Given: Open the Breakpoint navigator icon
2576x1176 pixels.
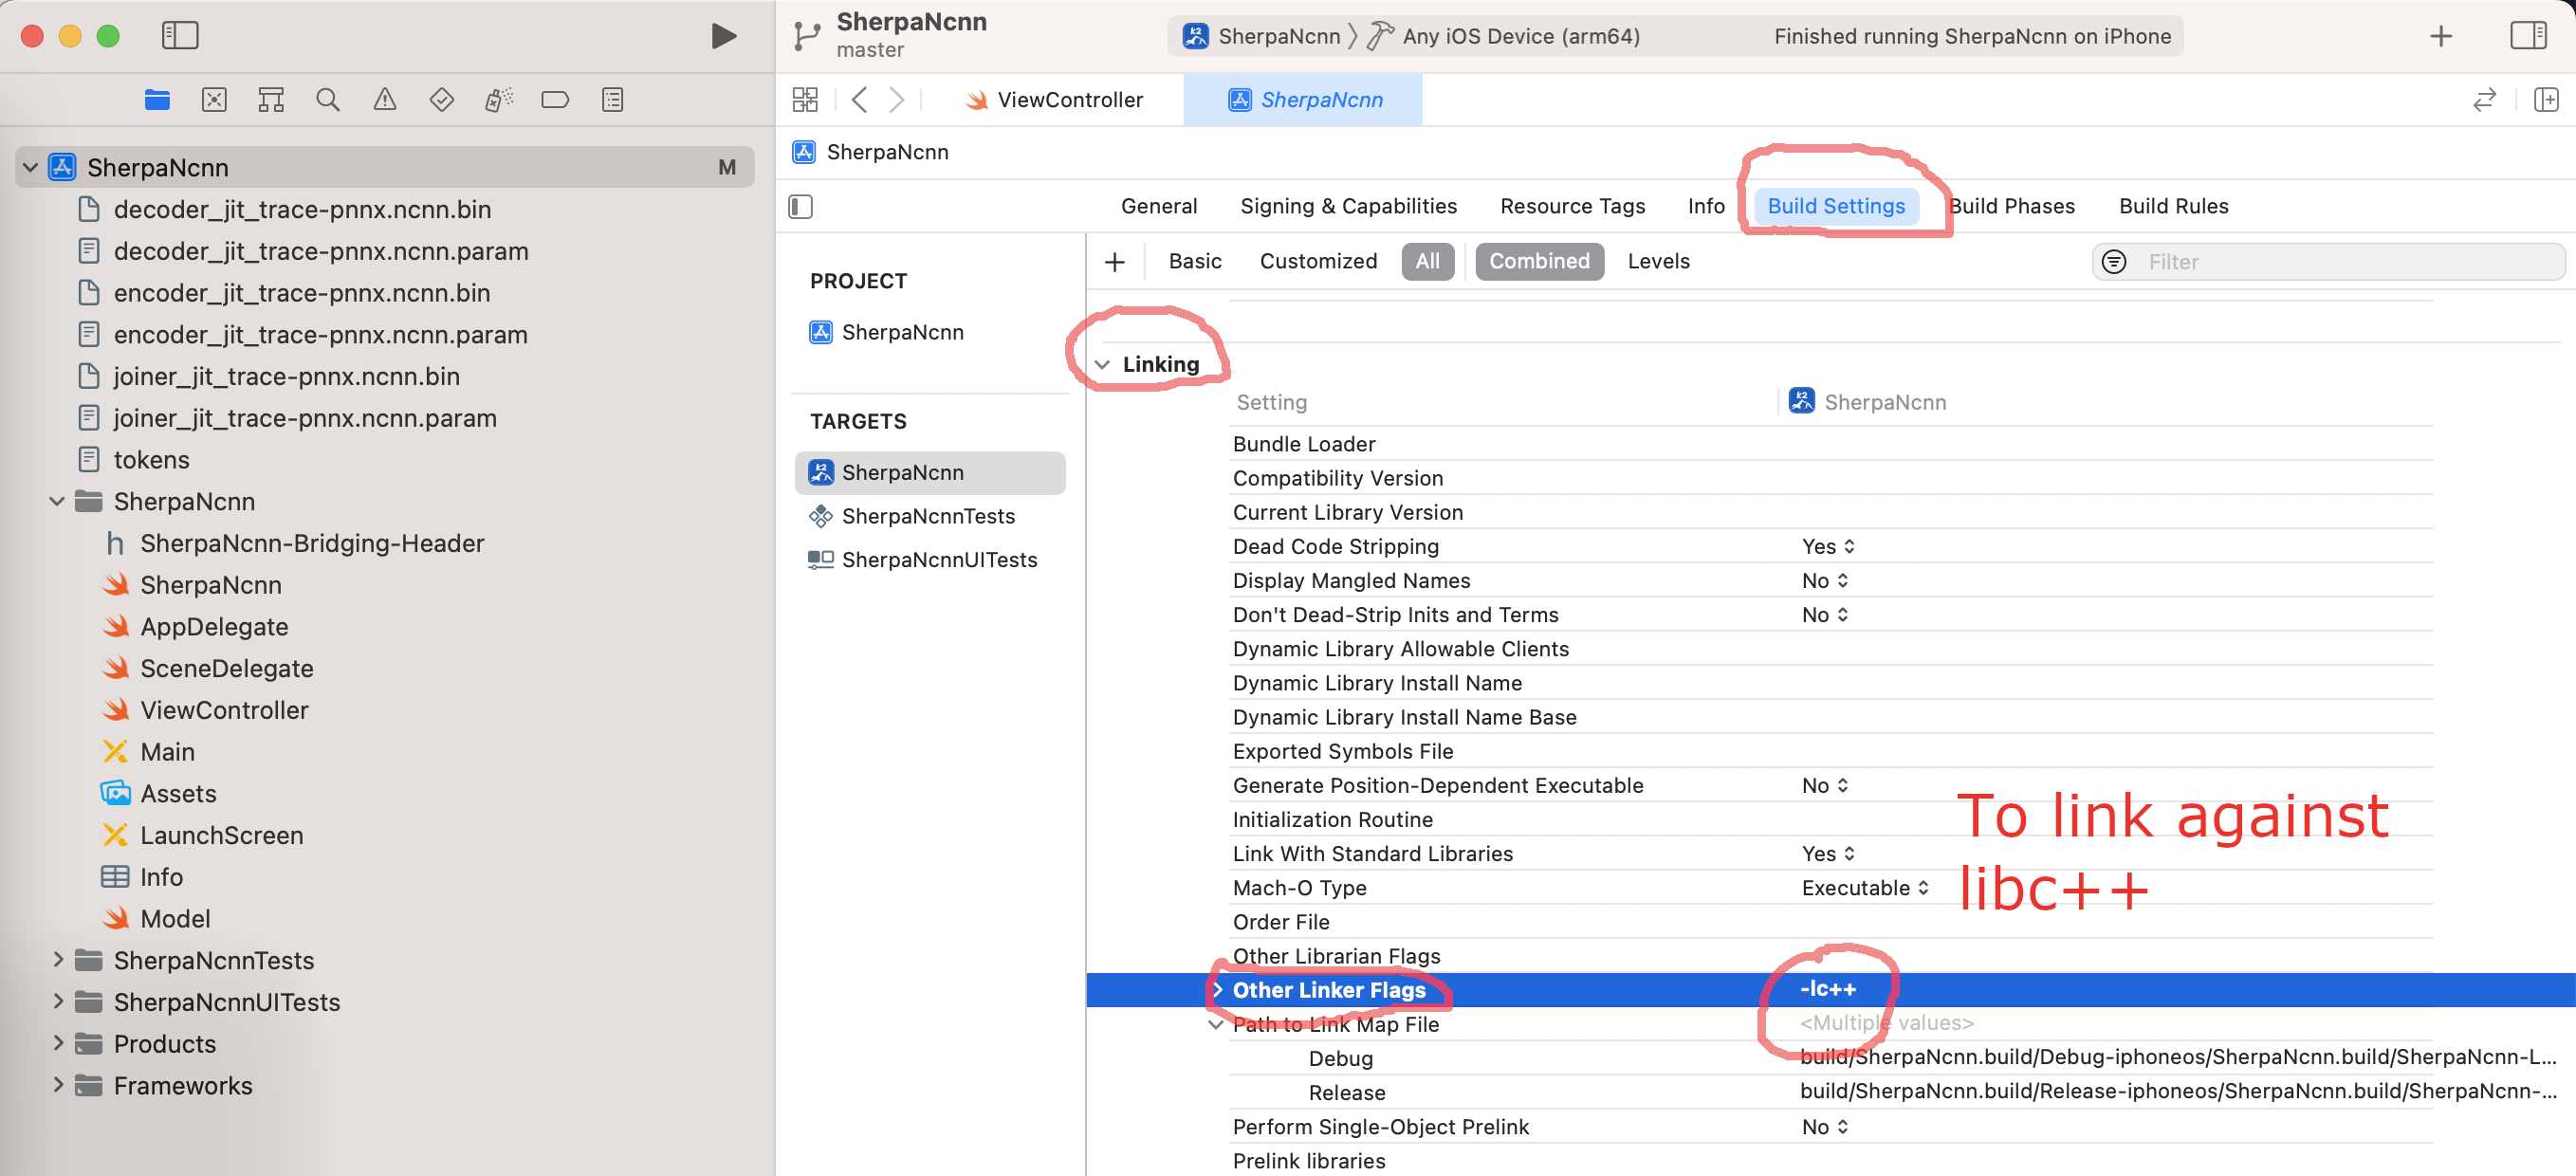Looking at the screenshot, I should (555, 100).
